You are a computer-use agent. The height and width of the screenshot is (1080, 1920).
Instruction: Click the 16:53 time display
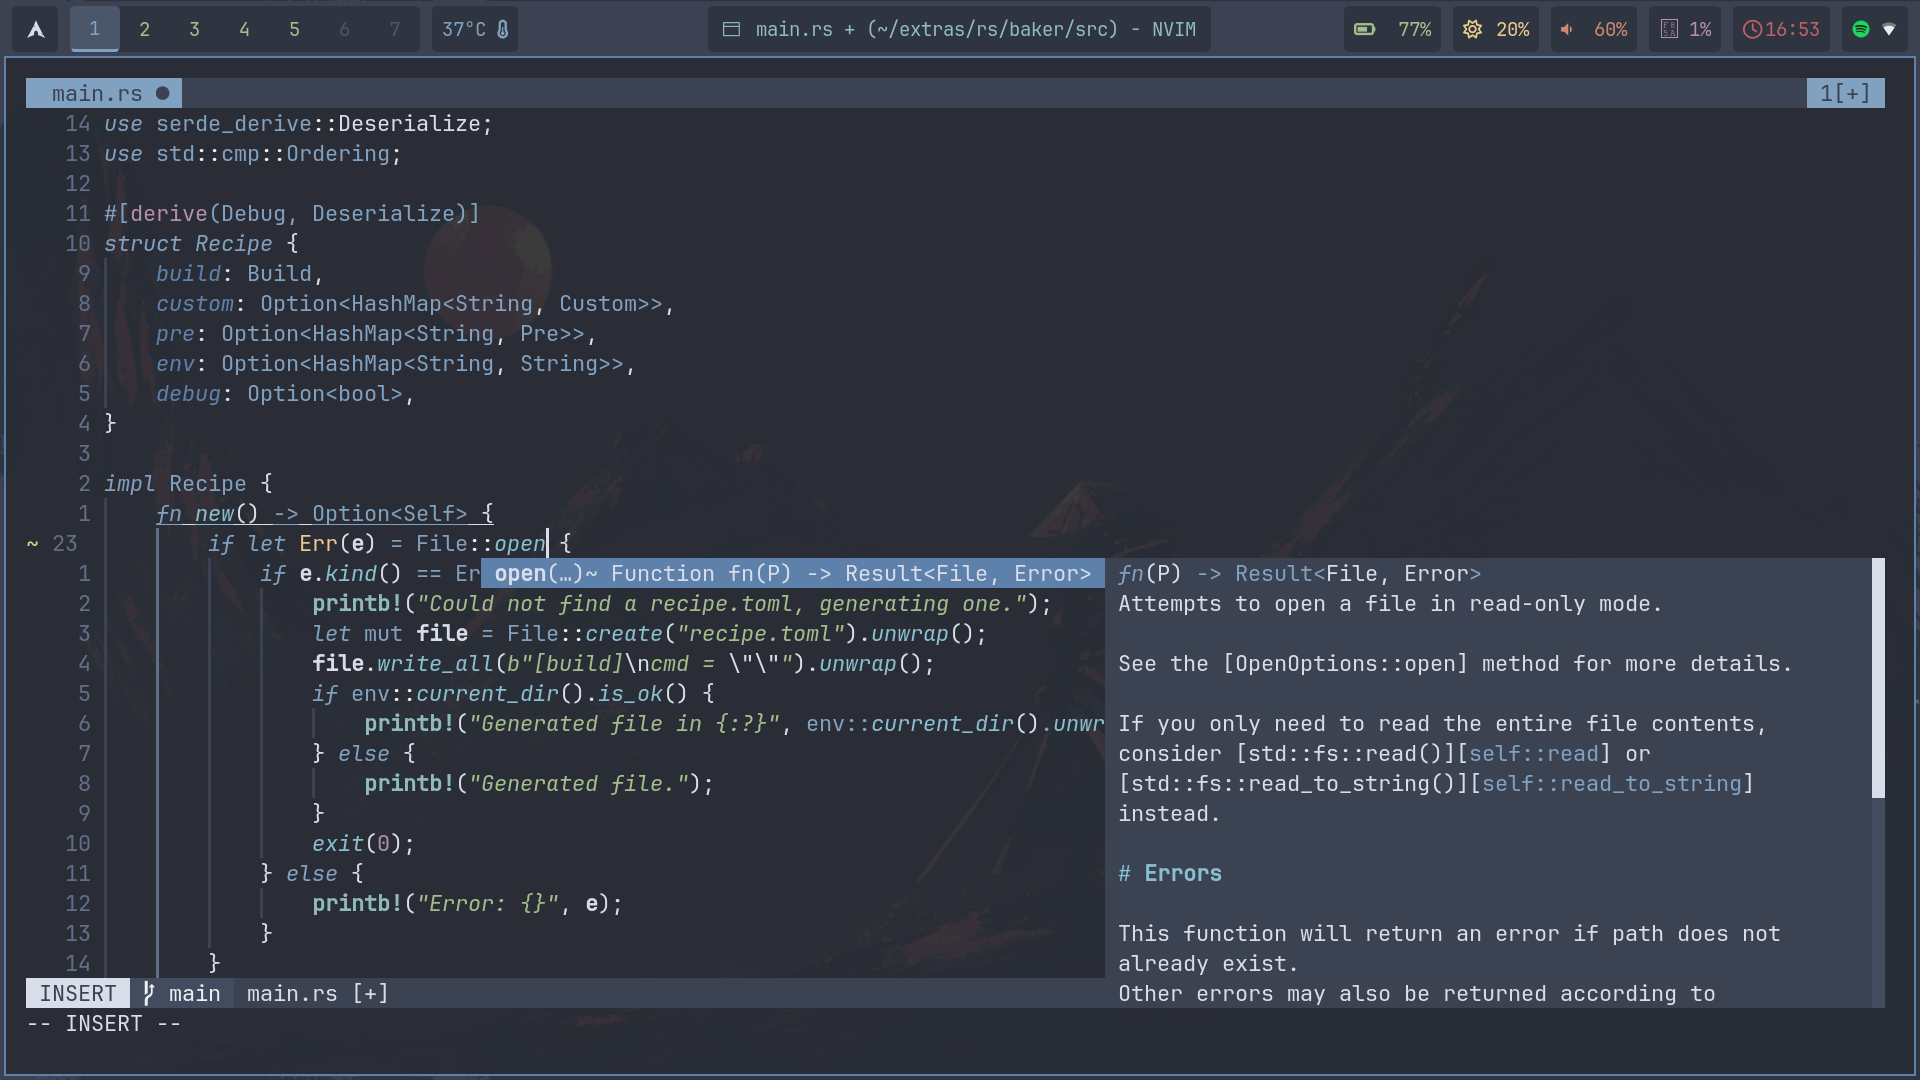tap(1792, 29)
